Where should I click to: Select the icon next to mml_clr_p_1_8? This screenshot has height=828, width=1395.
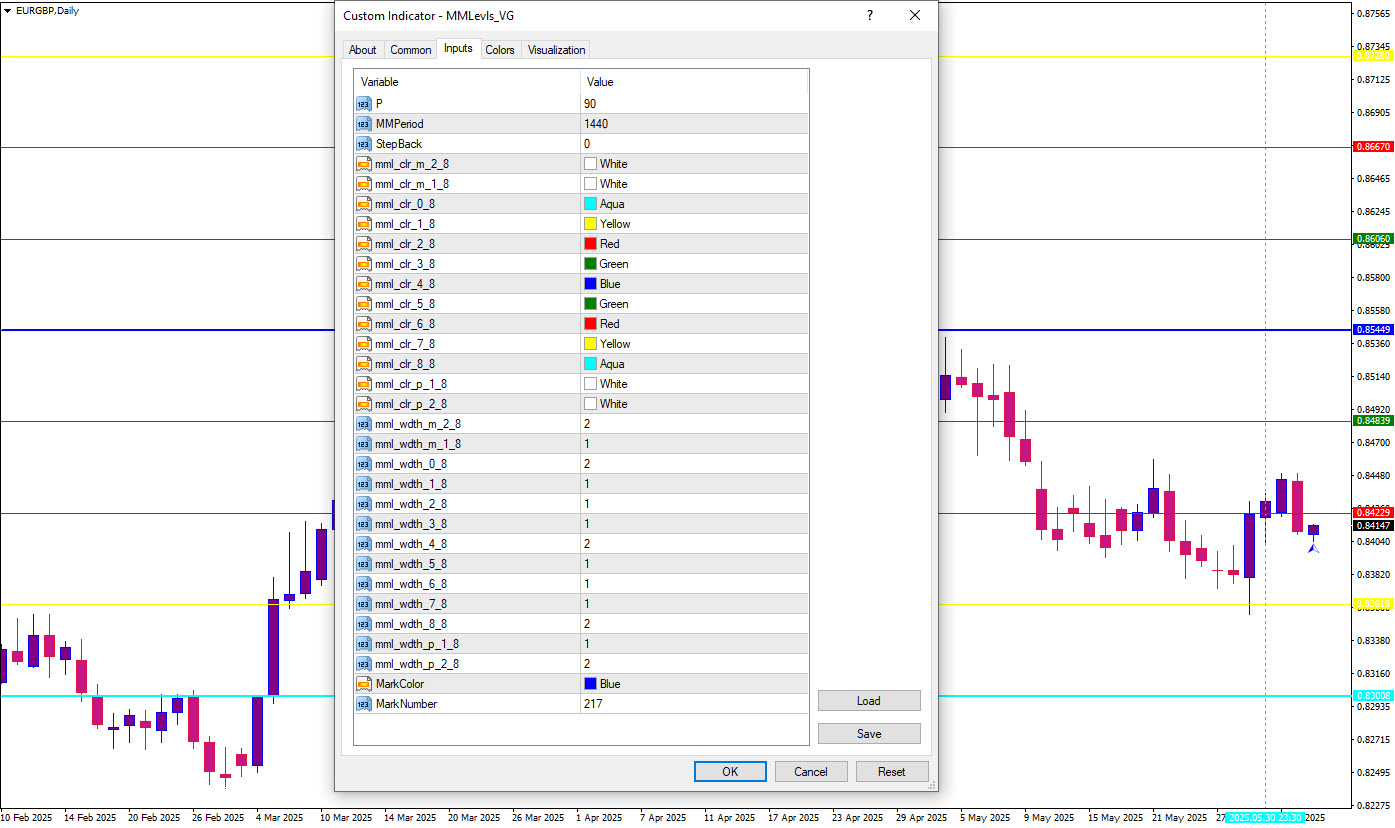(364, 384)
